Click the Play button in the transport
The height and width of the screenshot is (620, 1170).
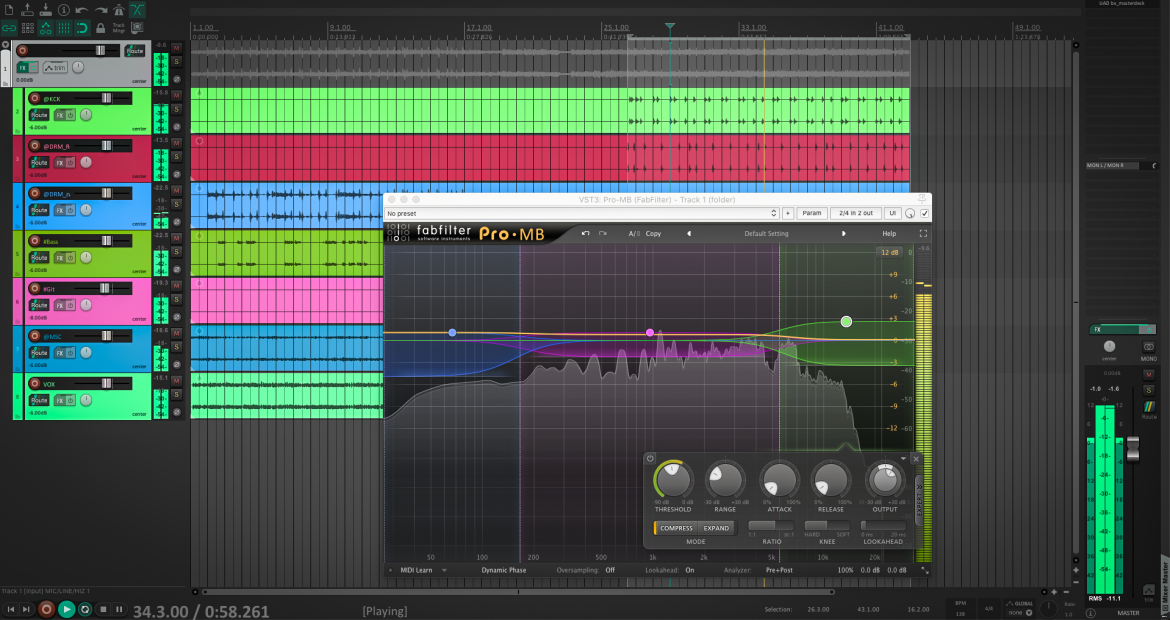tap(66, 610)
